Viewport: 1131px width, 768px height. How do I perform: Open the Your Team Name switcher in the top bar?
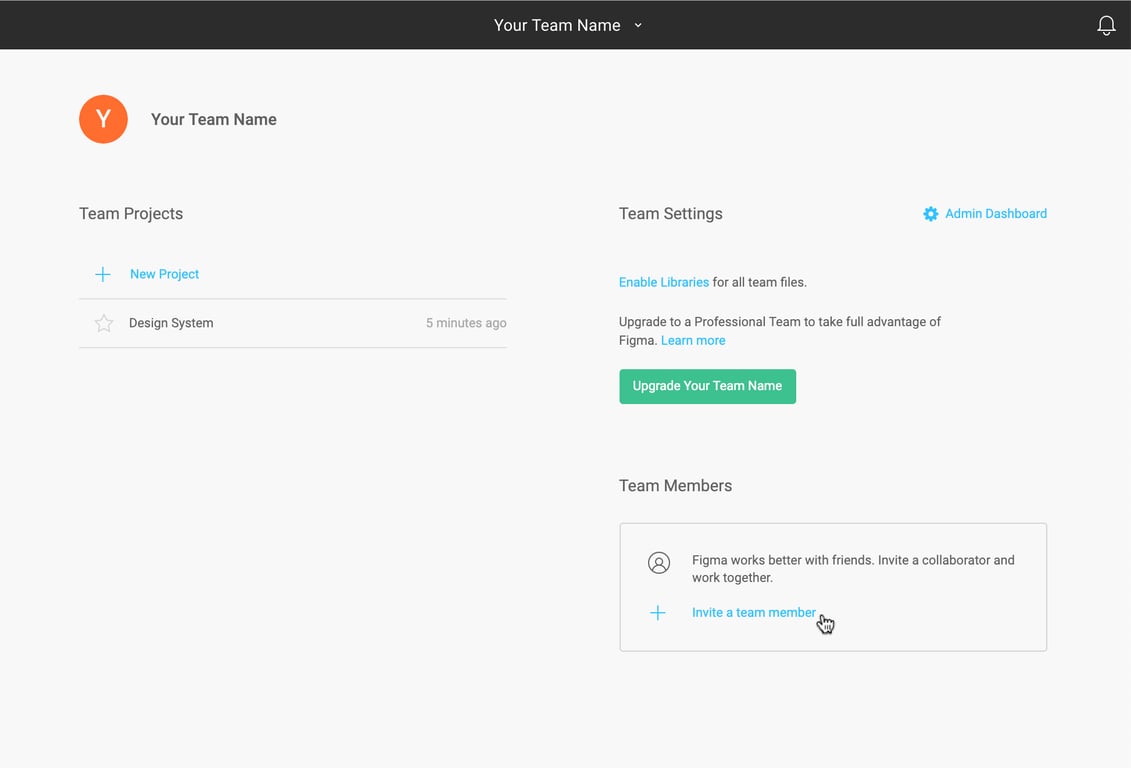click(557, 26)
